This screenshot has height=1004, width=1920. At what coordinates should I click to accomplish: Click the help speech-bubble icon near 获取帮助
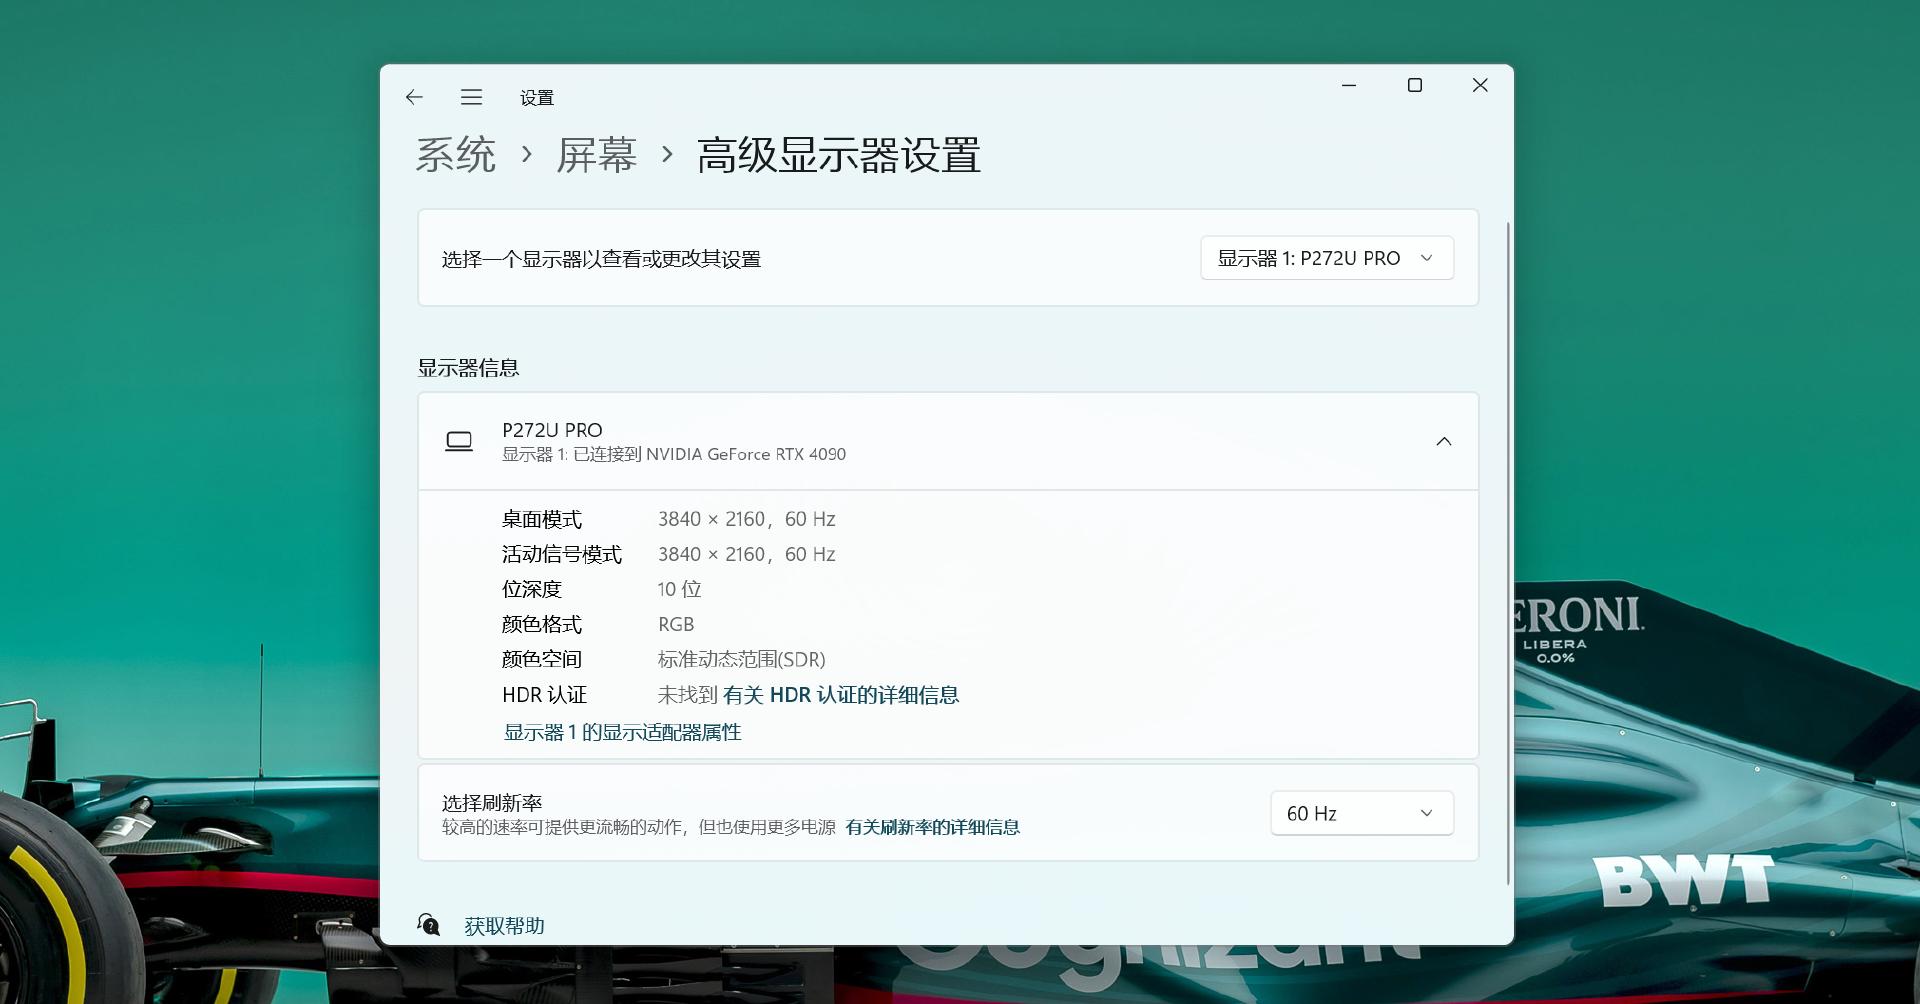point(430,925)
